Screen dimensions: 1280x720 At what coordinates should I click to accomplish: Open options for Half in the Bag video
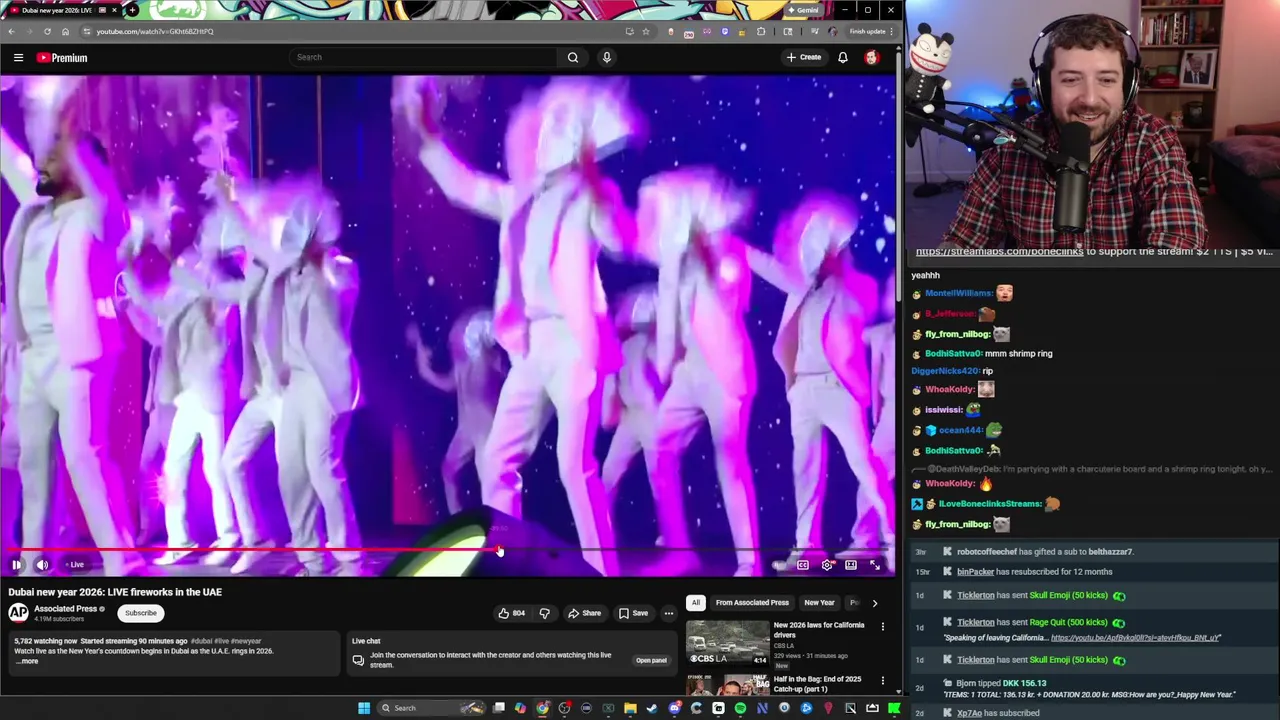[x=882, y=681]
